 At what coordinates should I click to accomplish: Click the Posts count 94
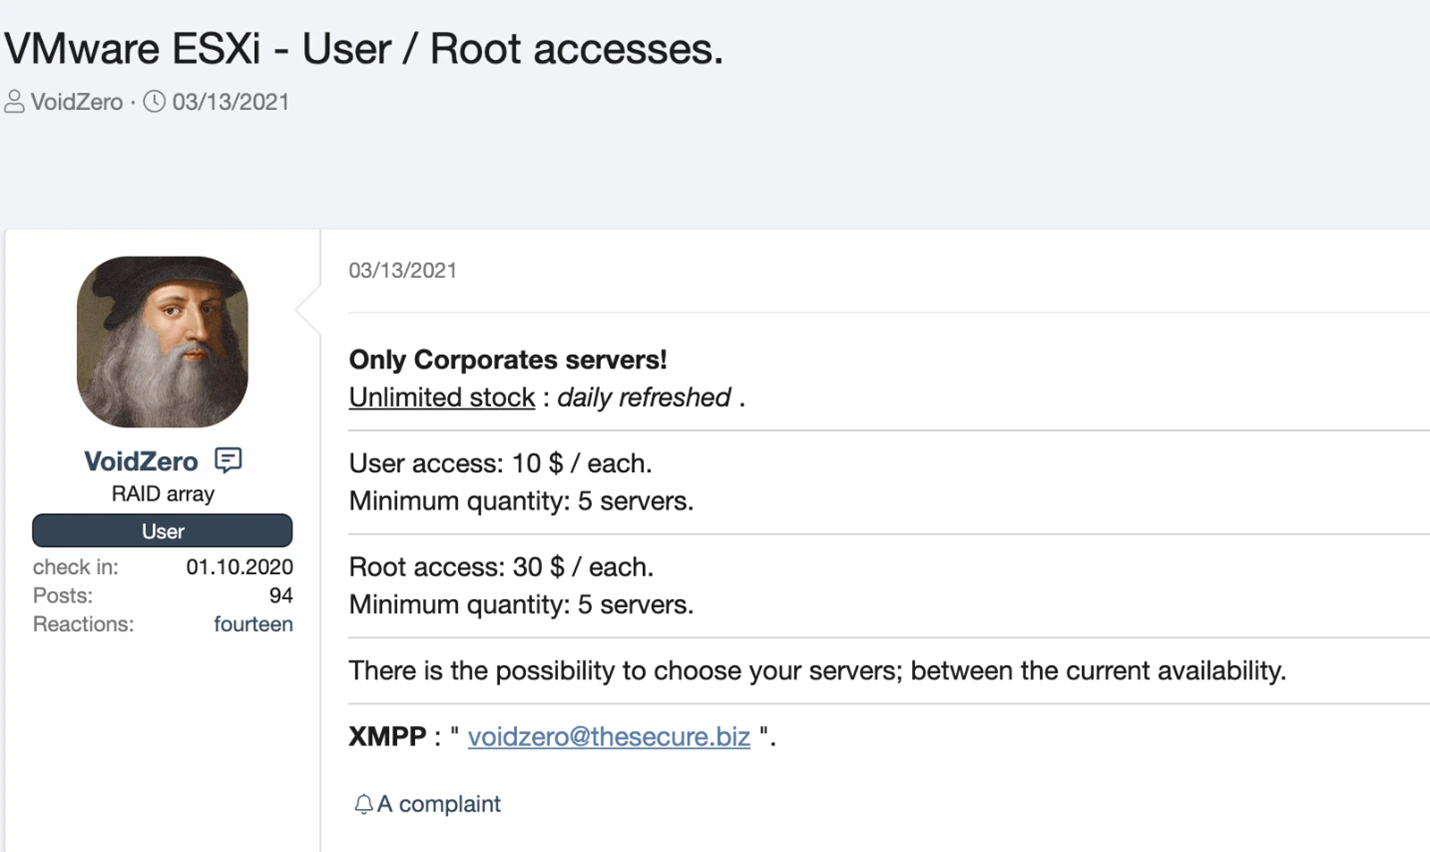[x=281, y=595]
